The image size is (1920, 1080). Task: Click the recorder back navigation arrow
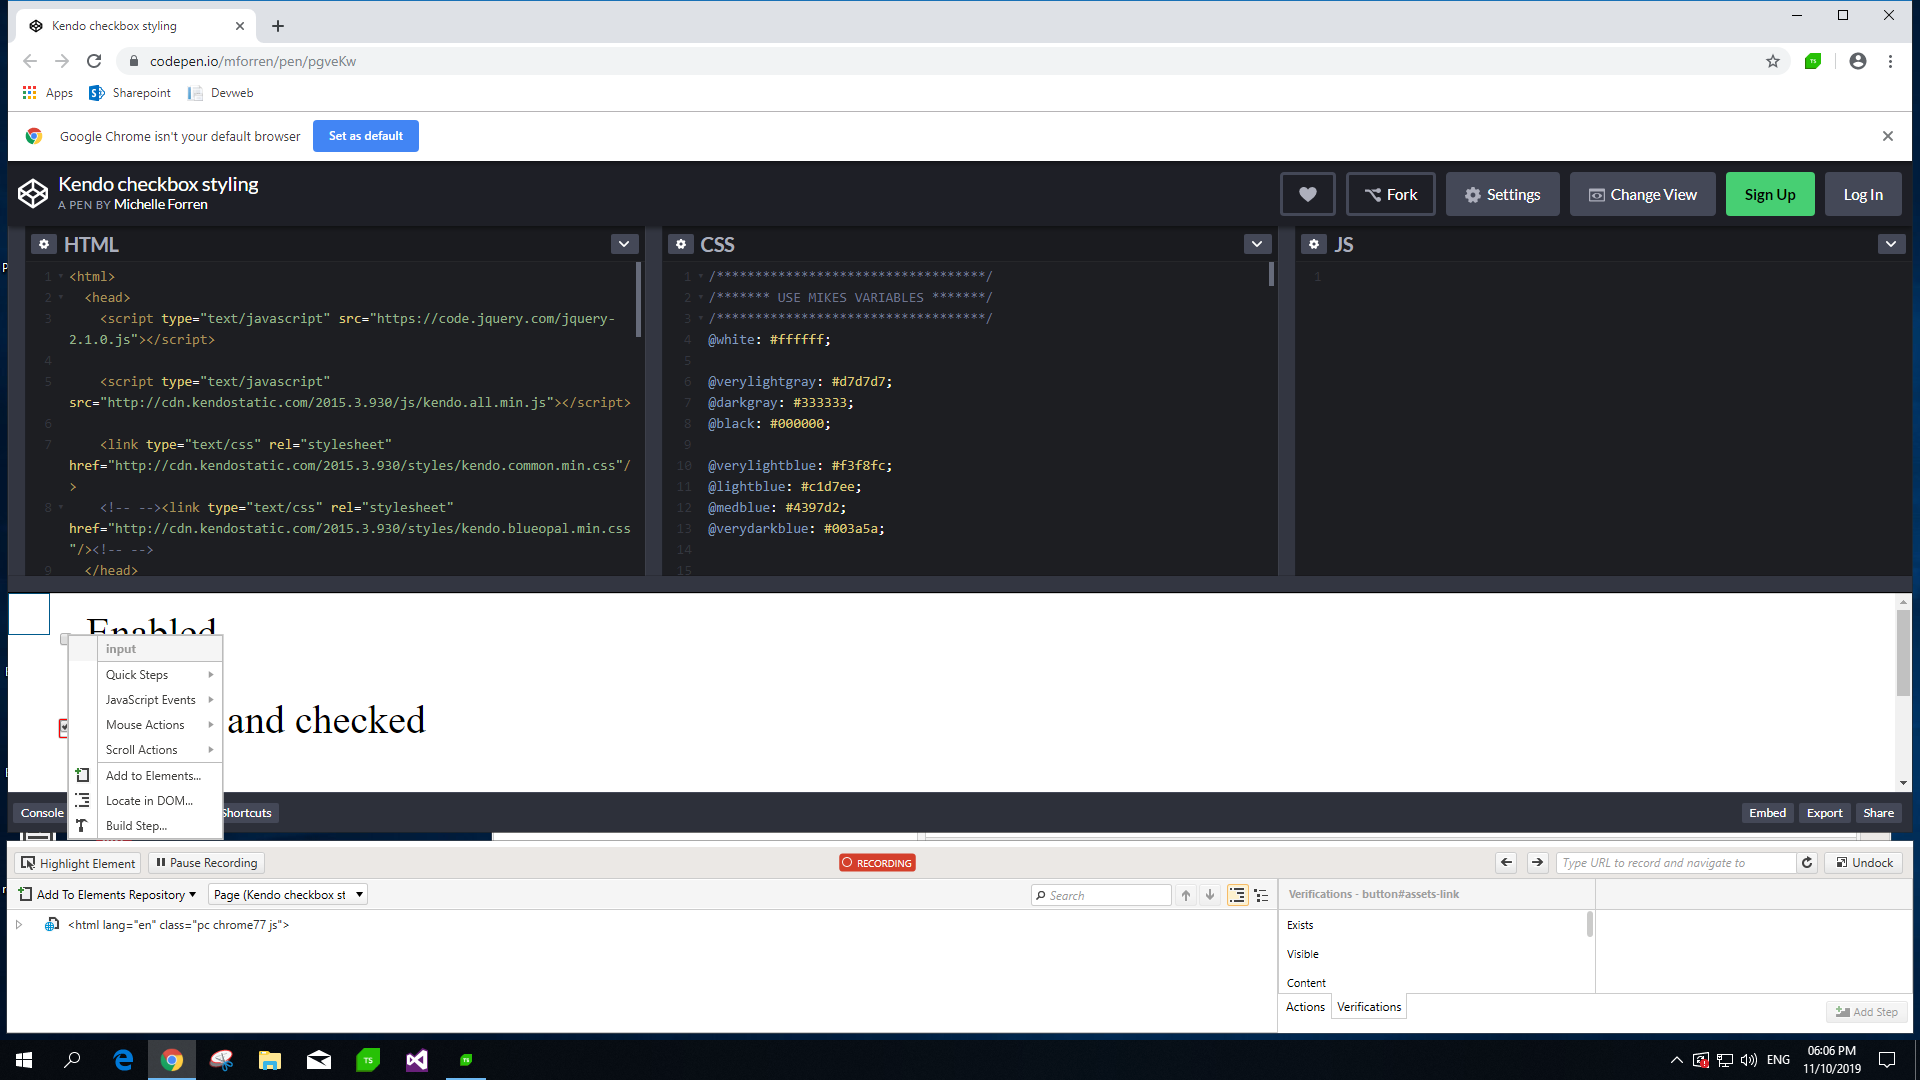tap(1506, 862)
